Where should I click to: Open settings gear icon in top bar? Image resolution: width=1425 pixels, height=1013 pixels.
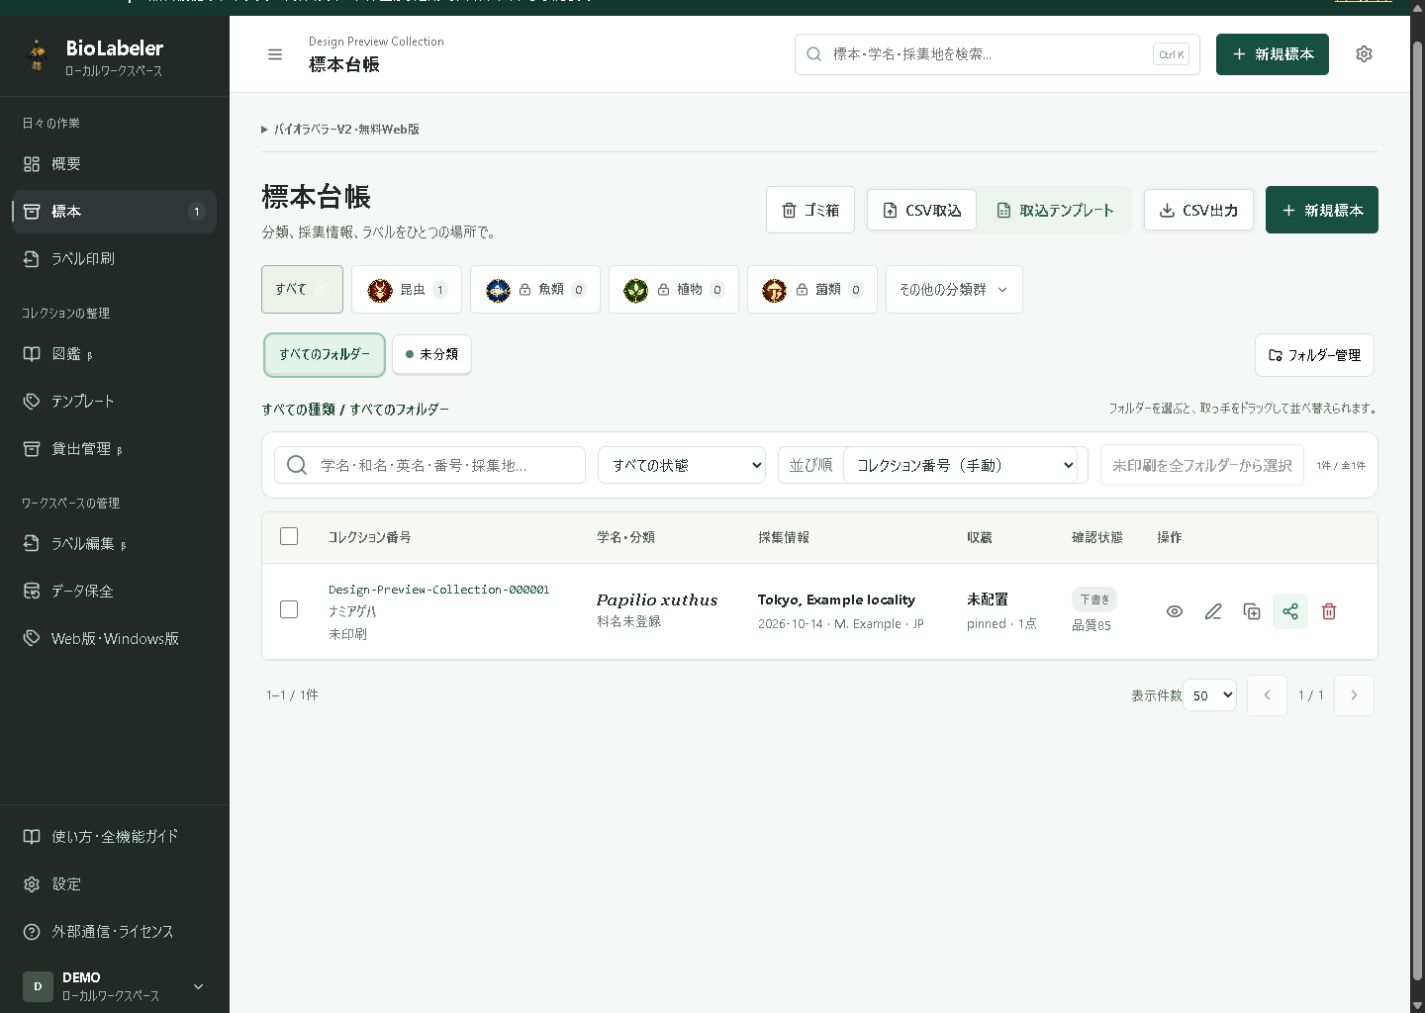click(x=1364, y=54)
